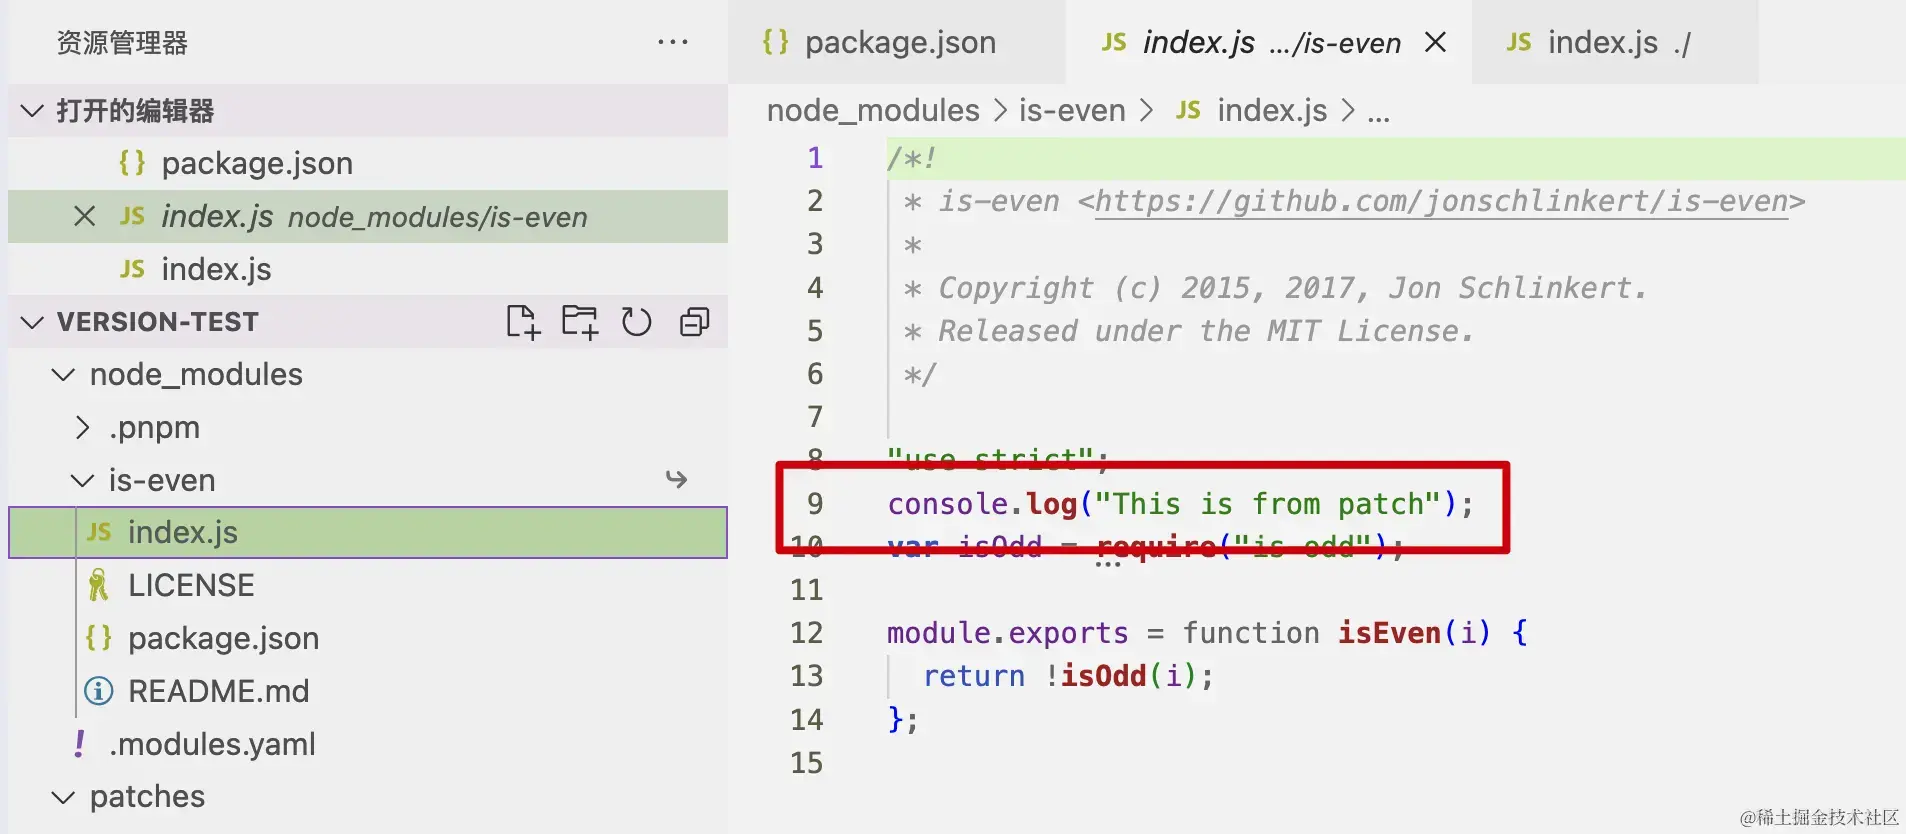Screen dimensions: 1906x834
Task: Click the New File icon in VERSION-TEST header
Action: (x=523, y=322)
